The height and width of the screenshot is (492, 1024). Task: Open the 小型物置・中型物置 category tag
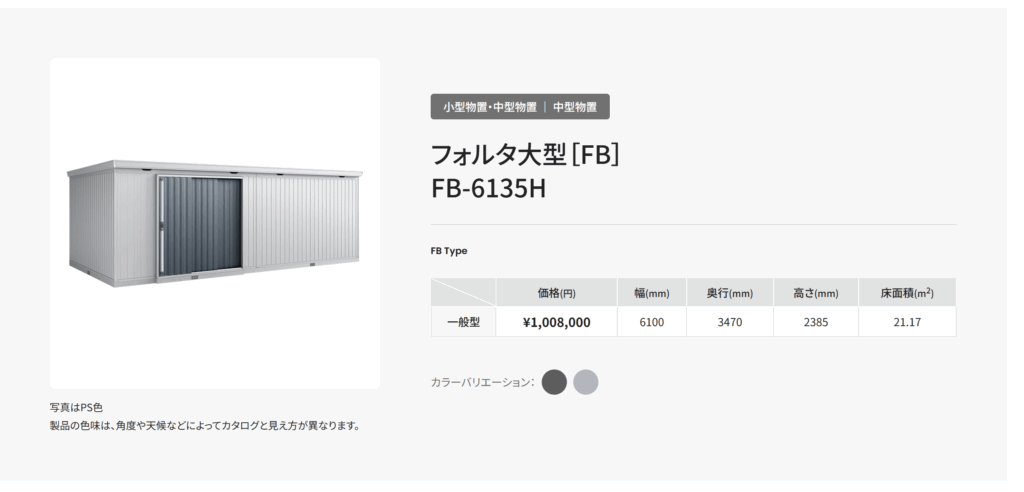click(x=490, y=107)
